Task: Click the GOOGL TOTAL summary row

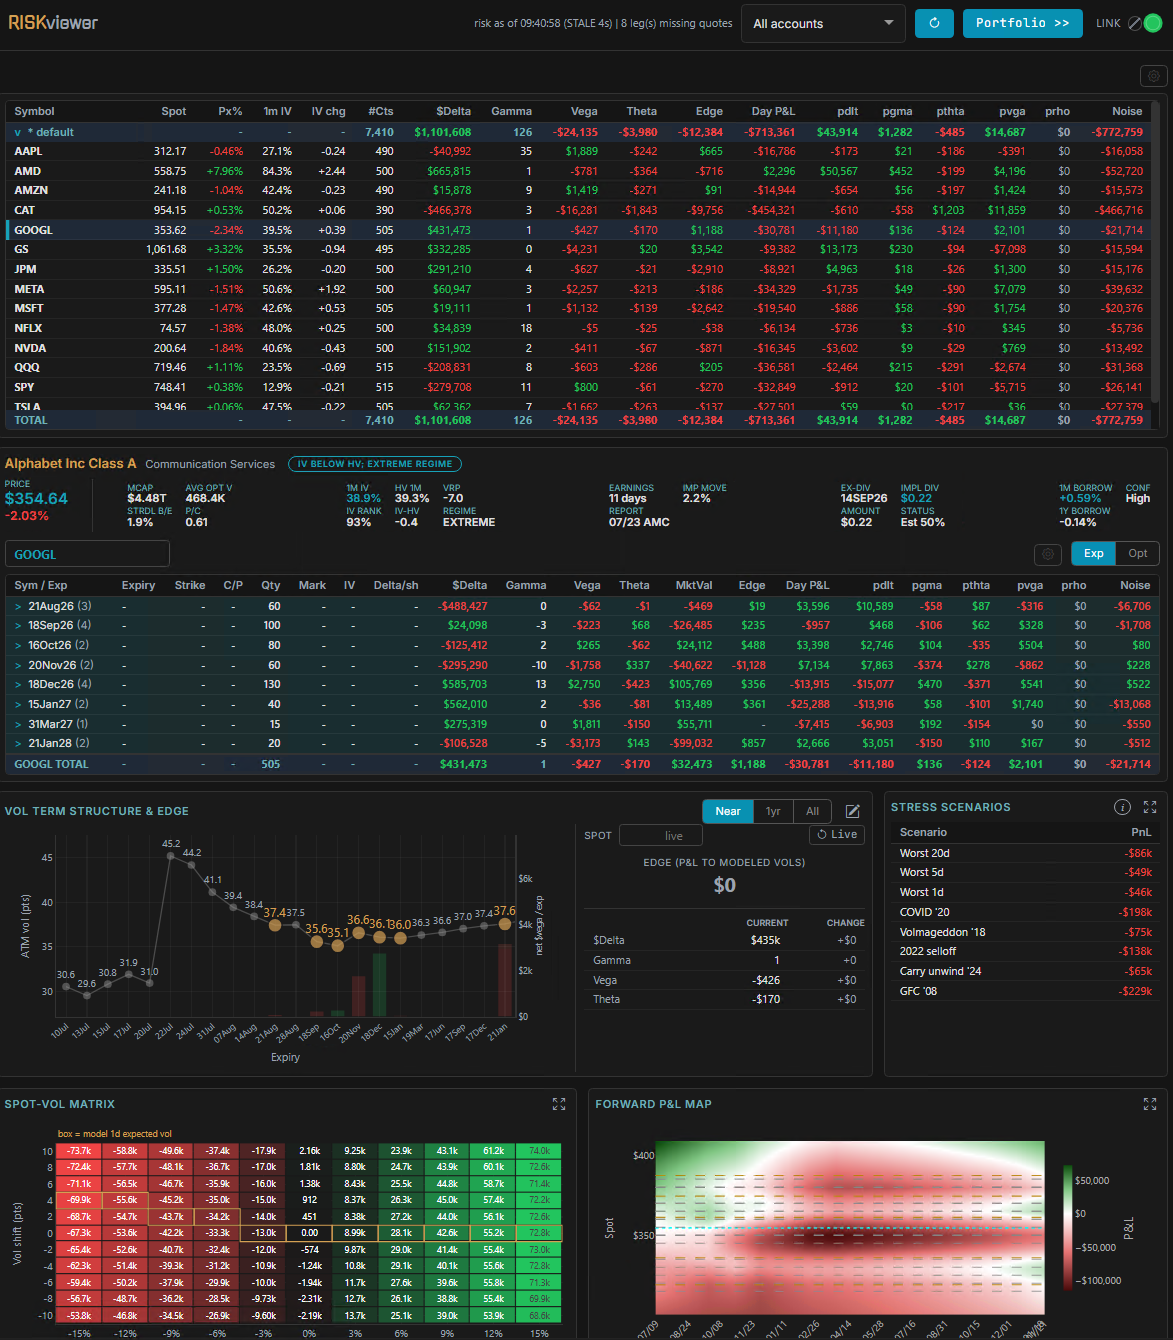Action: (x=582, y=764)
